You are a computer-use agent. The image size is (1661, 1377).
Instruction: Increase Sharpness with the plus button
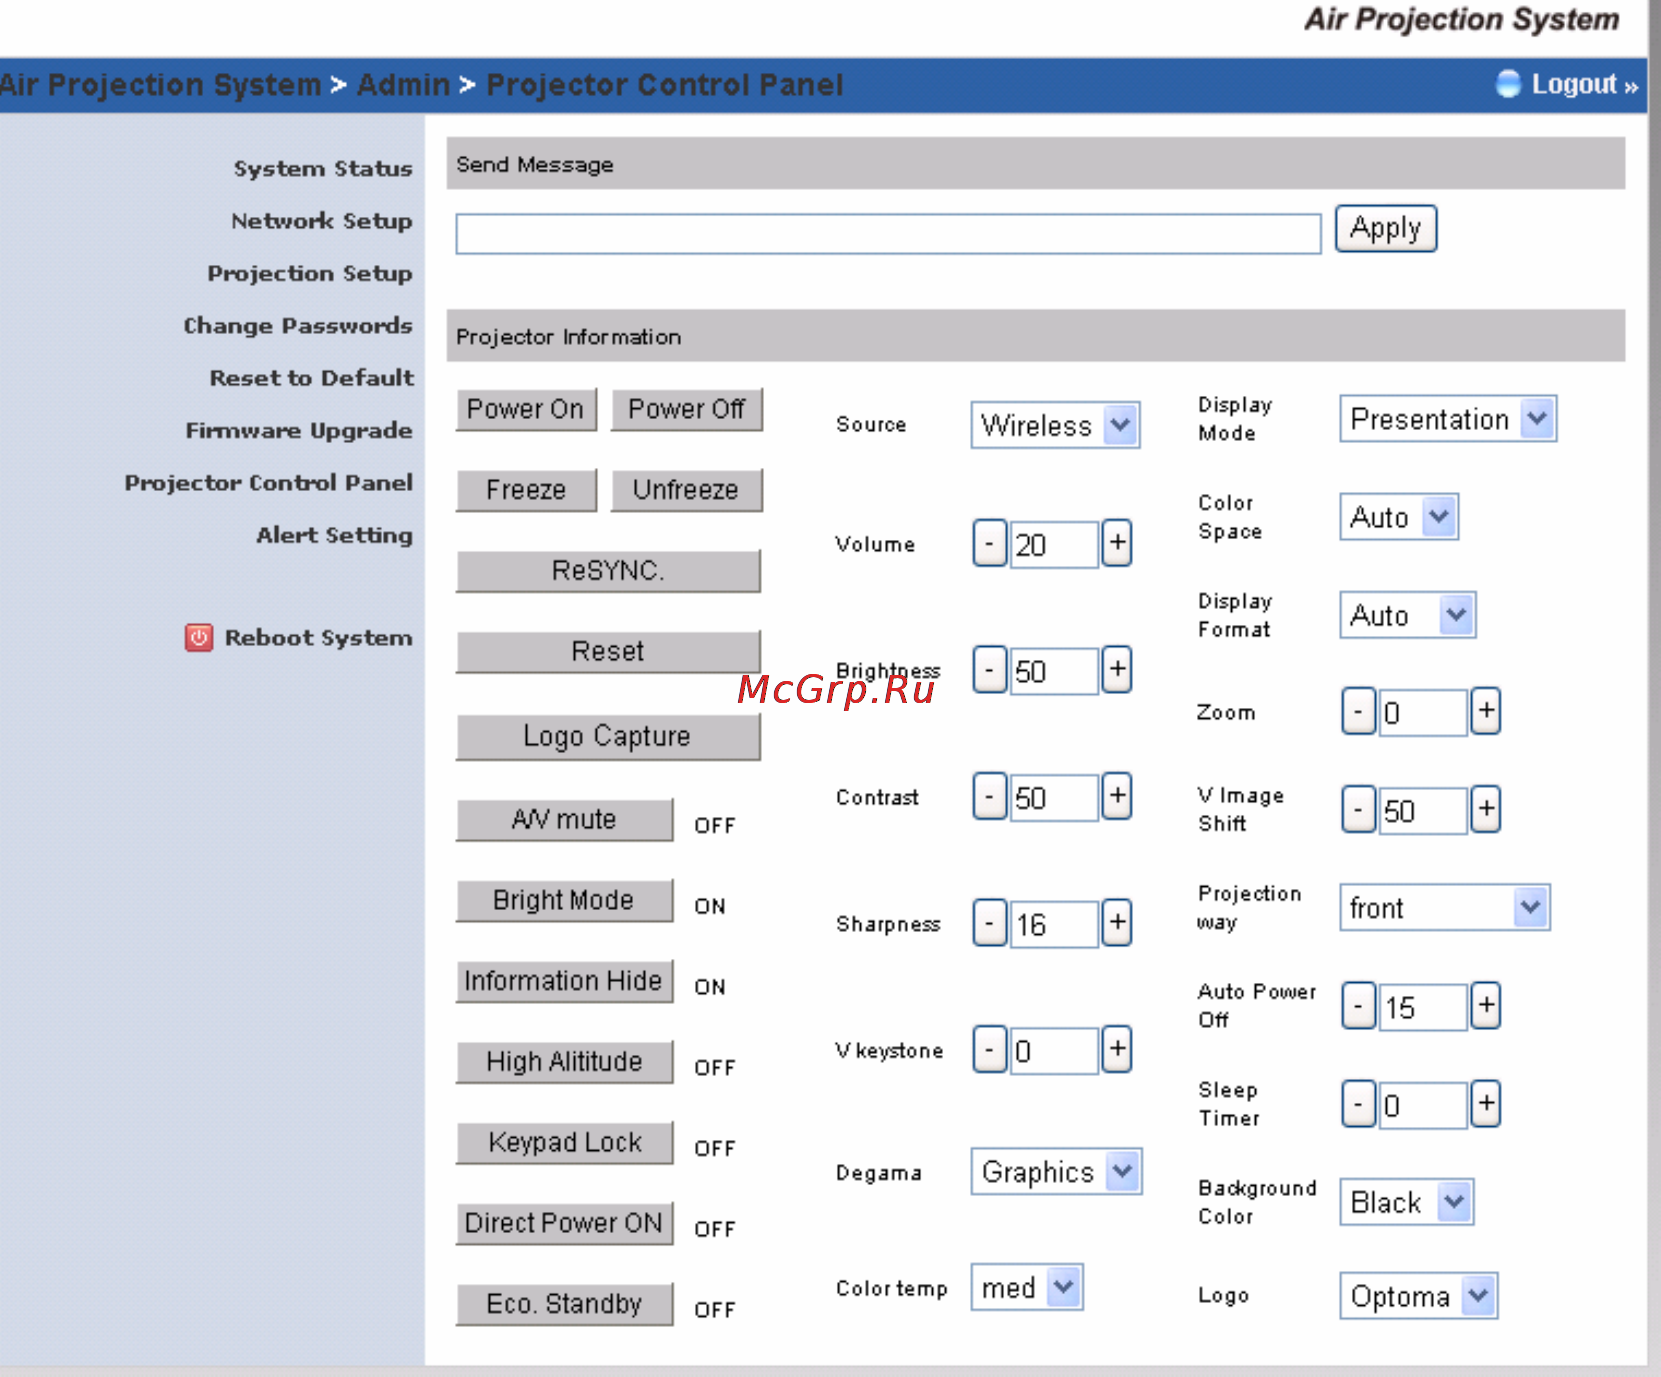pos(1117,923)
